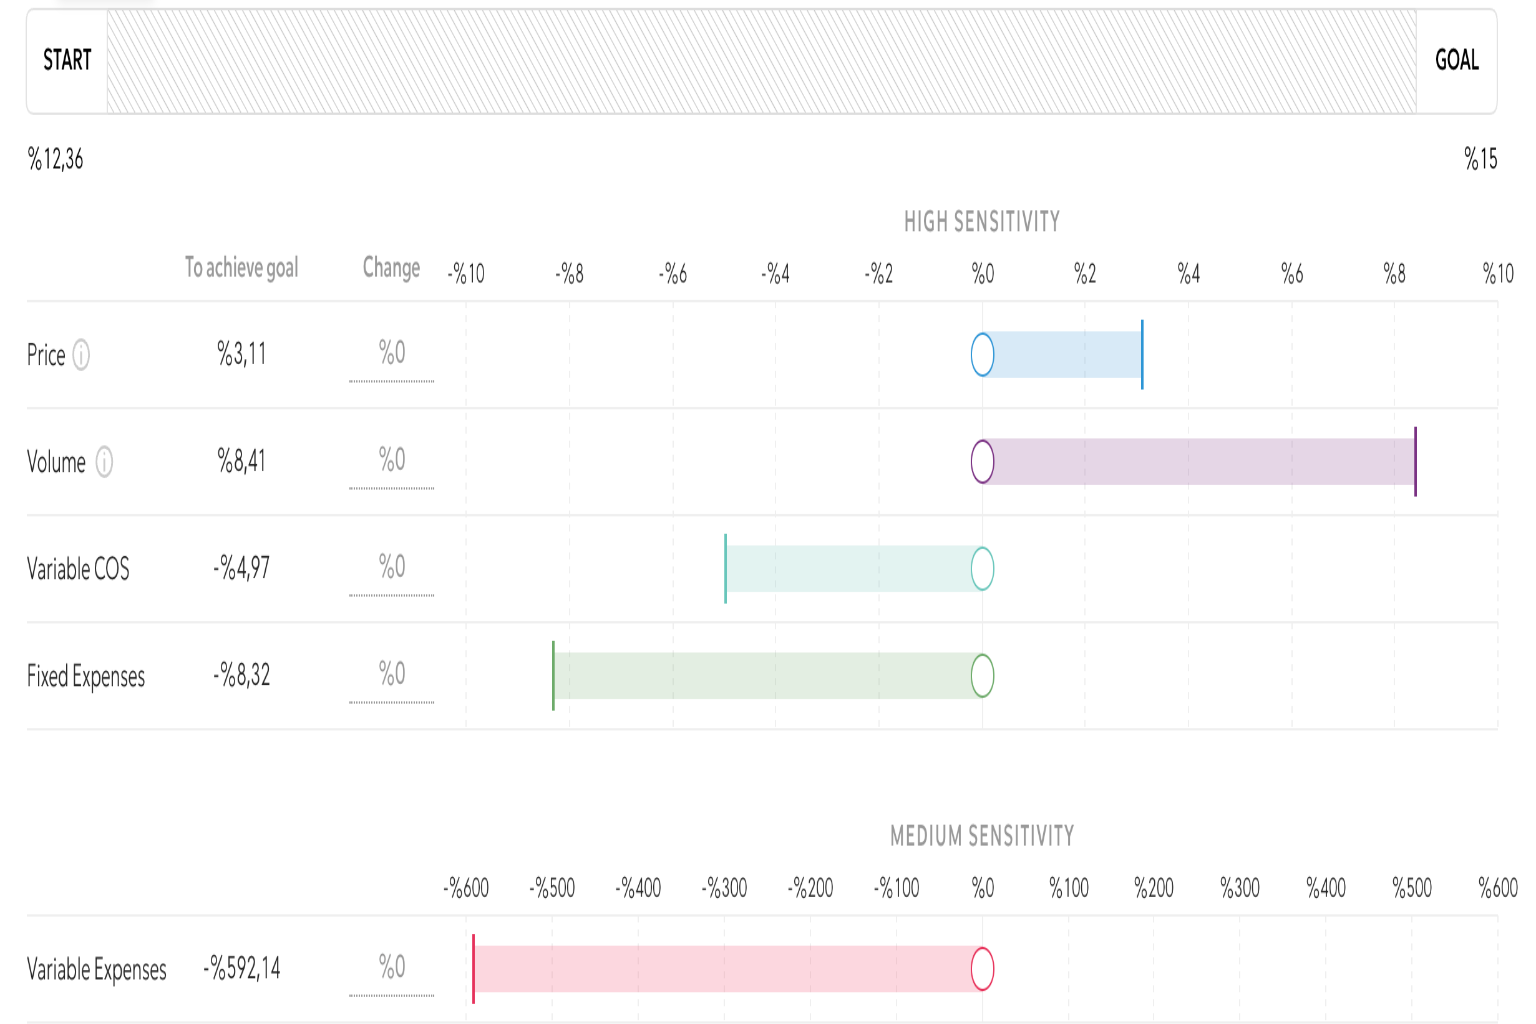Click the teal Variable COS slider handle
Screen dimensions: 1536x1024
pyautogui.click(x=983, y=569)
